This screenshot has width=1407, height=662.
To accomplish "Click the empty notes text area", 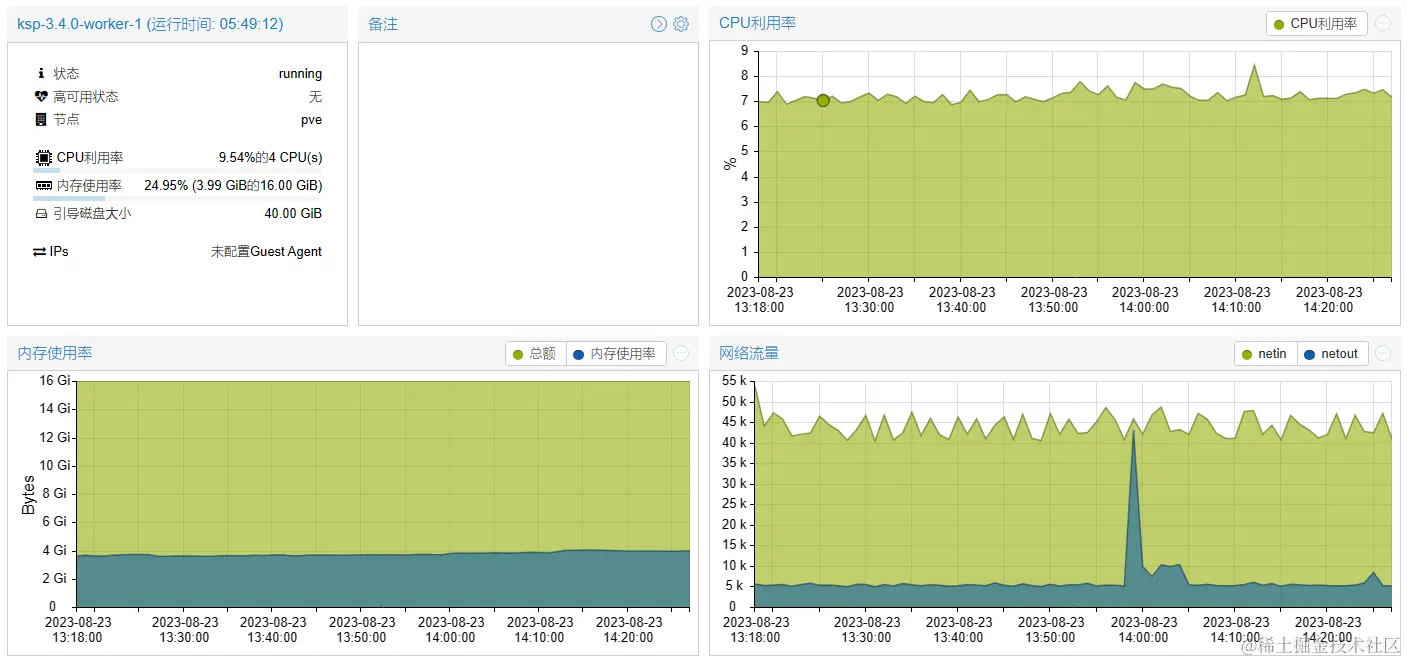I will (528, 183).
